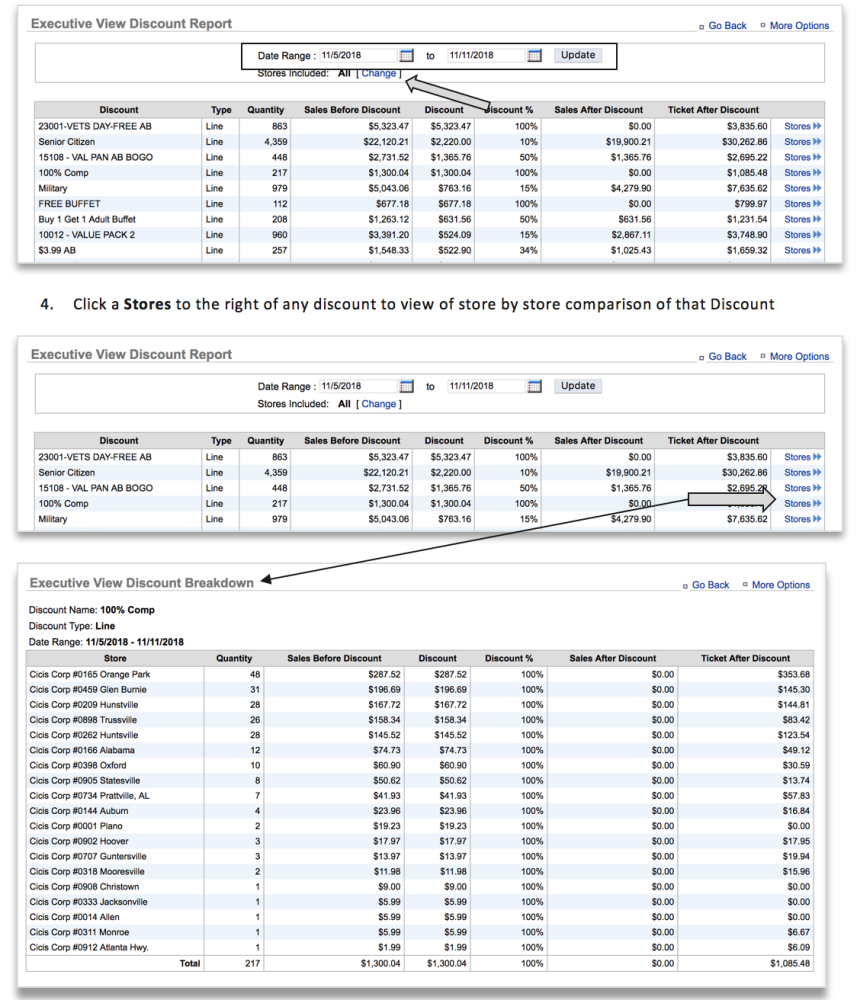Click Go Back on the Discount Breakdown view
Screen dimensions: 857x1000
710,584
